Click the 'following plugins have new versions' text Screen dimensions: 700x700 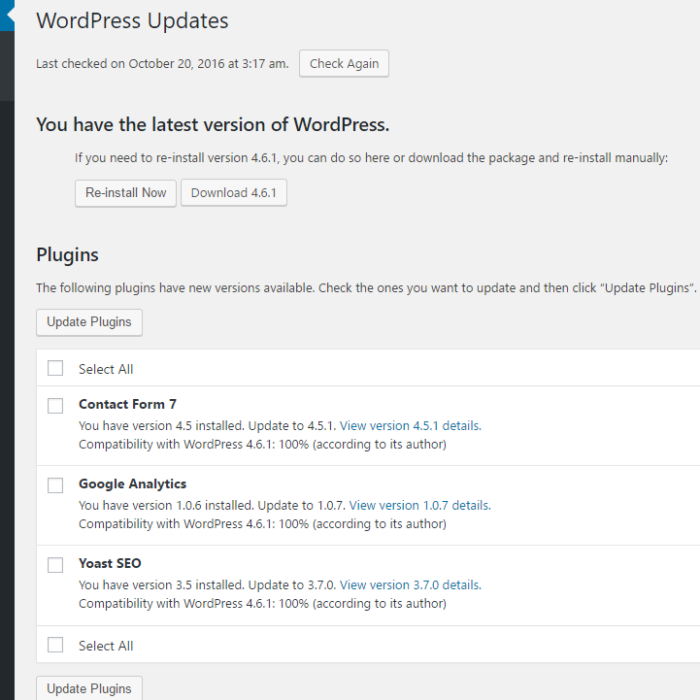[366, 288]
